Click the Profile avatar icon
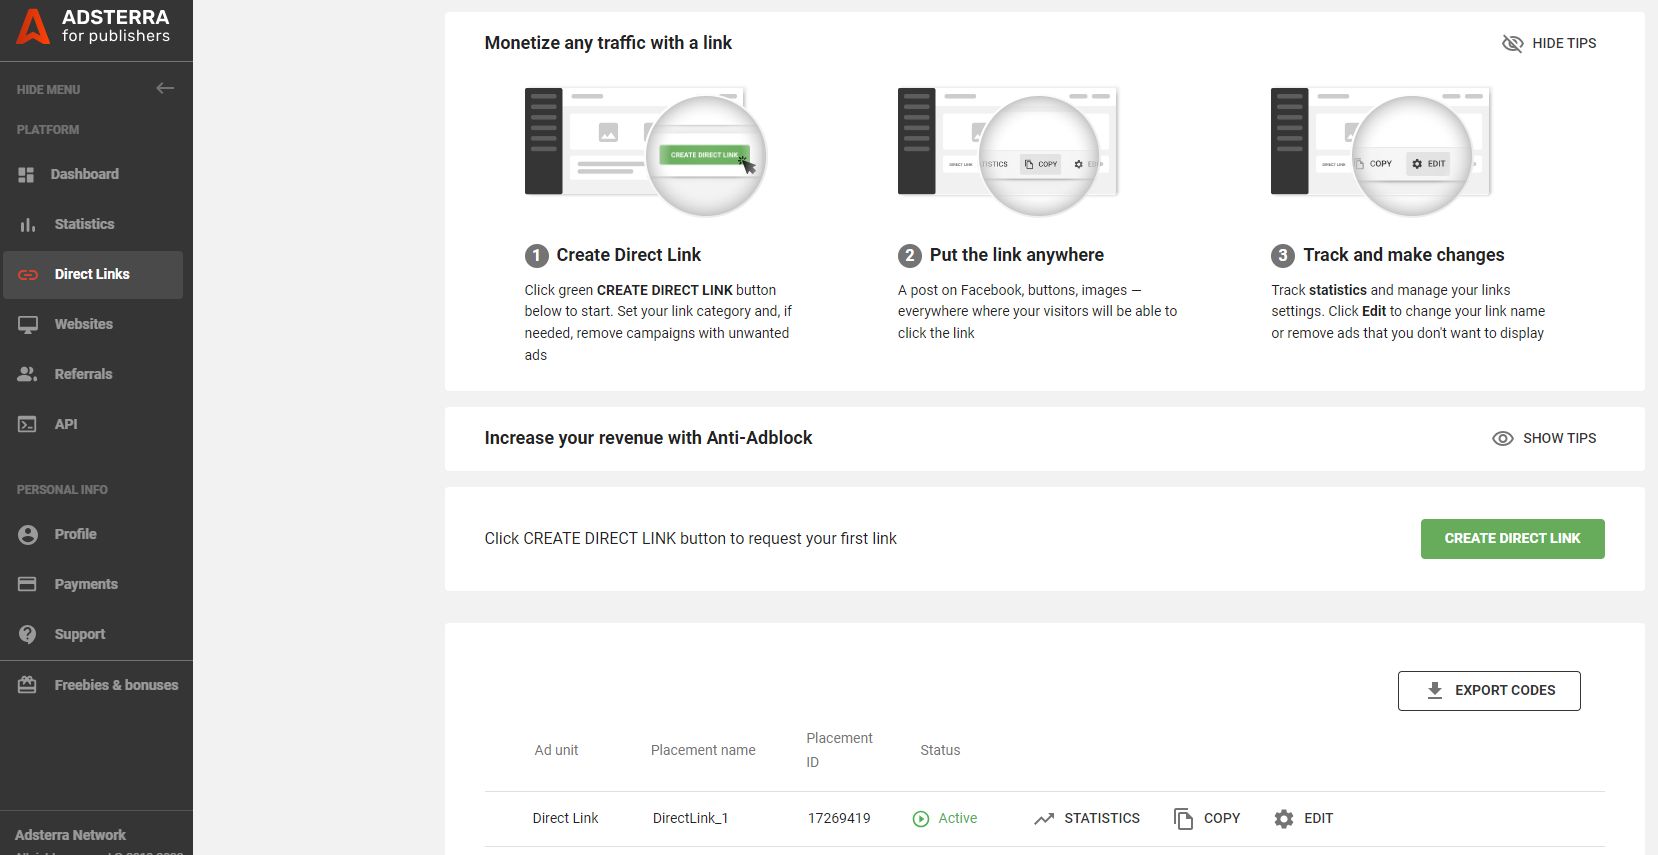 [28, 535]
